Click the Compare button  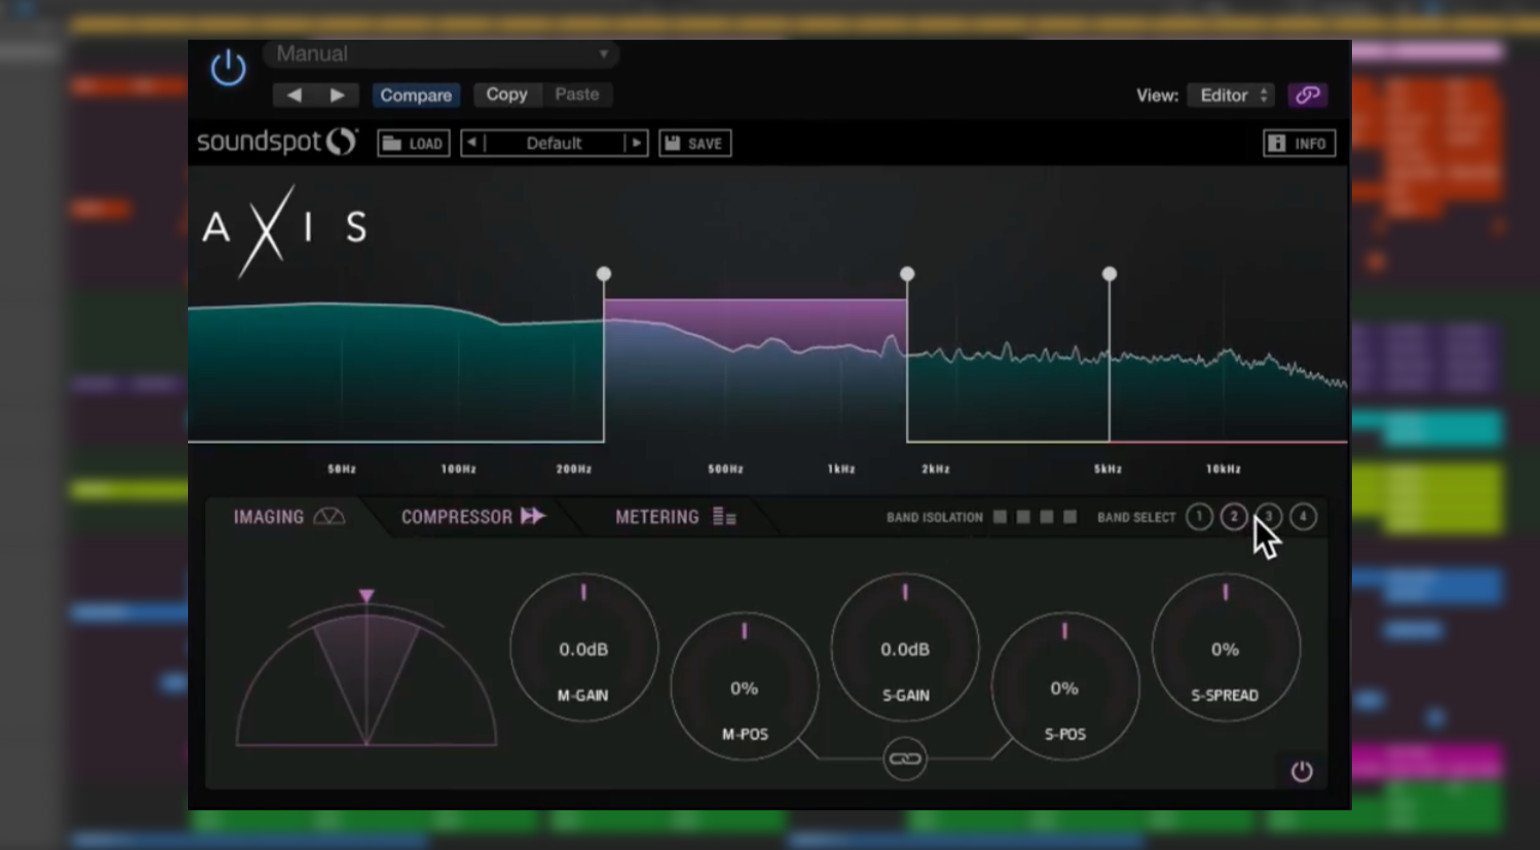(416, 95)
